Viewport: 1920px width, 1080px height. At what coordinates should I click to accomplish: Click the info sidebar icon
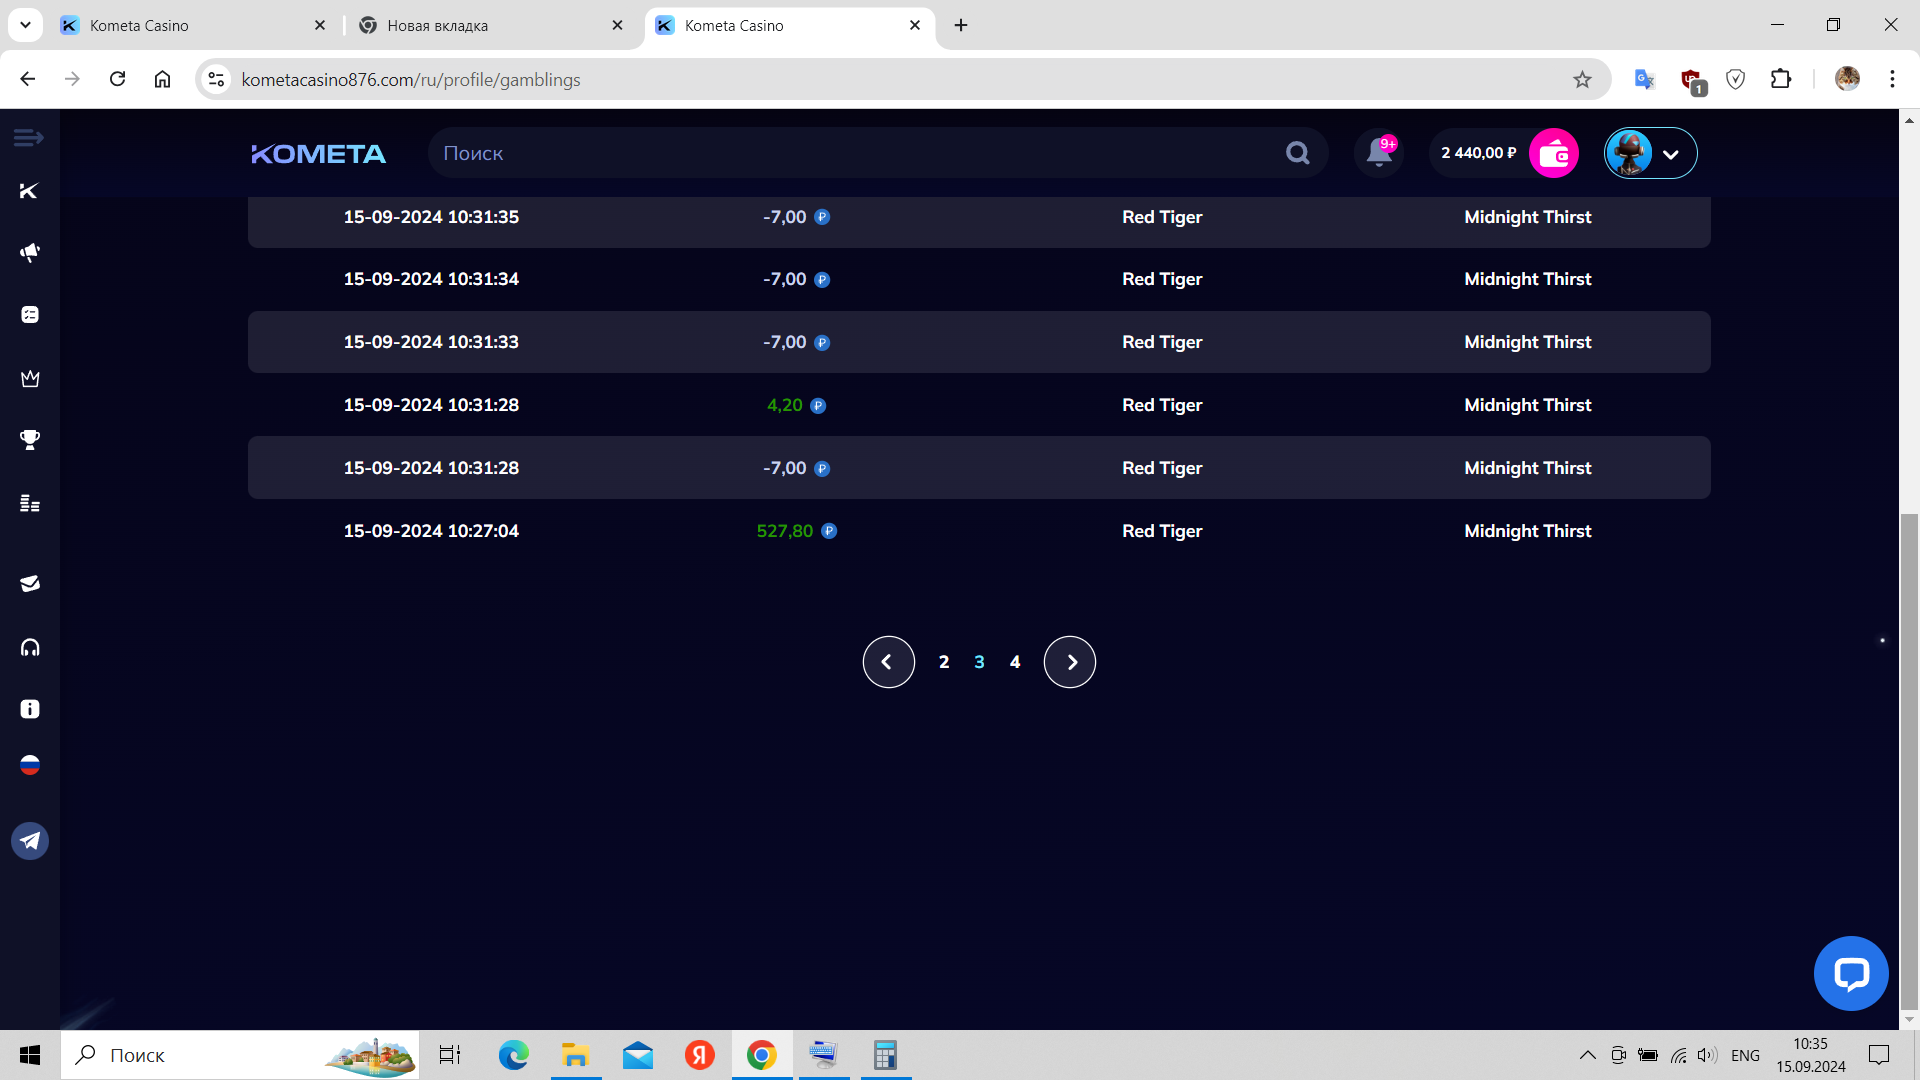30,709
